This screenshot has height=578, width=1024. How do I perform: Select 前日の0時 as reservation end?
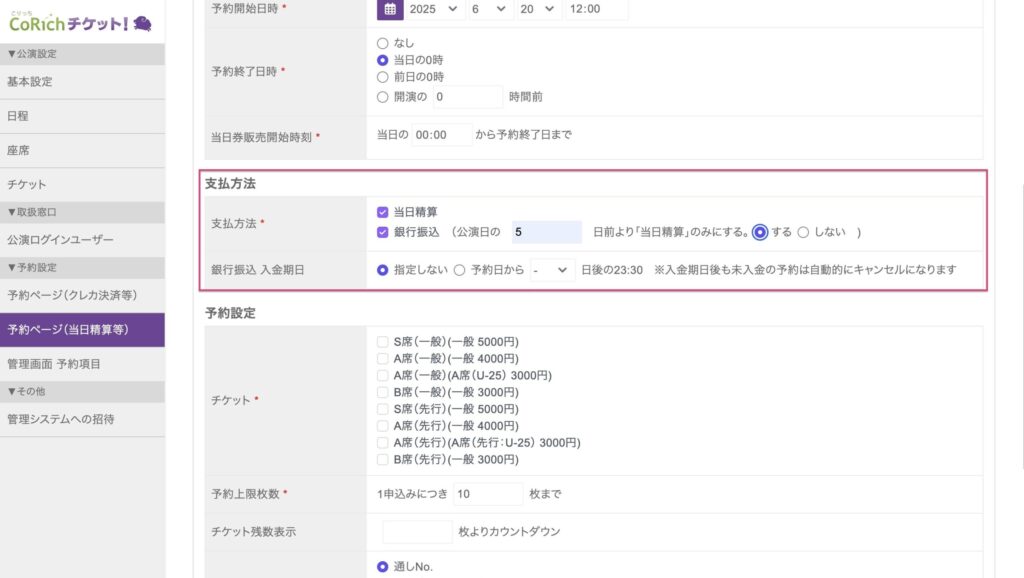382,77
